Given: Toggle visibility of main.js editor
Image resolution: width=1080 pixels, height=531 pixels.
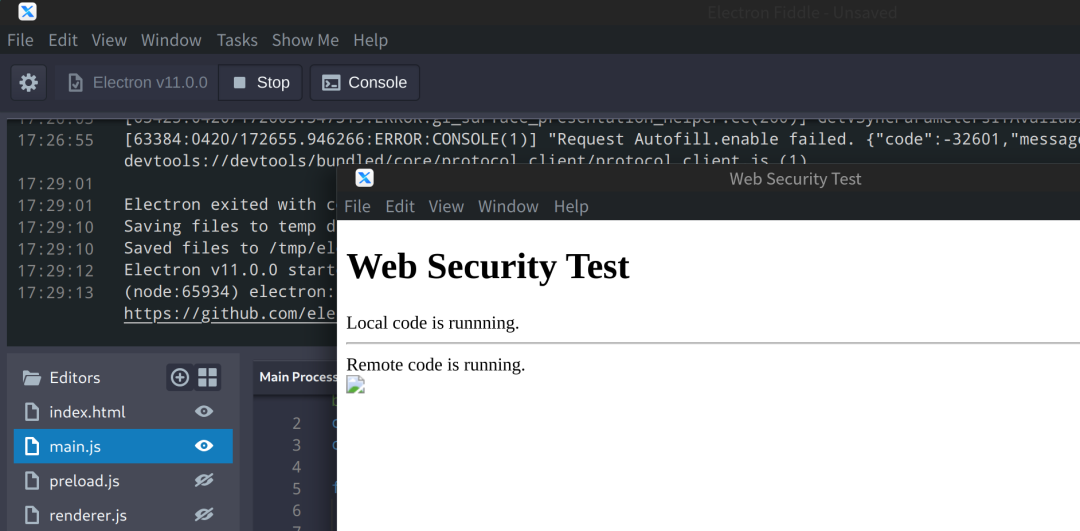Looking at the screenshot, I should [204, 446].
